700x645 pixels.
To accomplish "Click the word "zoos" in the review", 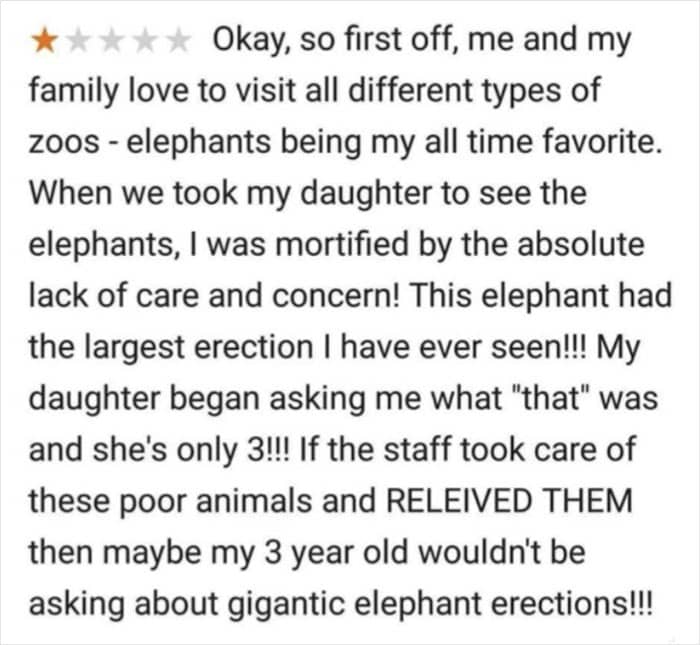I will [64, 144].
